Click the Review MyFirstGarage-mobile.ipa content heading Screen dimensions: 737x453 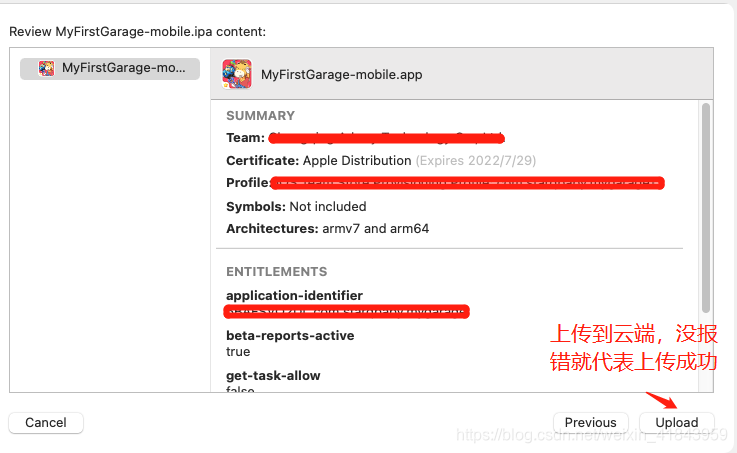(137, 31)
